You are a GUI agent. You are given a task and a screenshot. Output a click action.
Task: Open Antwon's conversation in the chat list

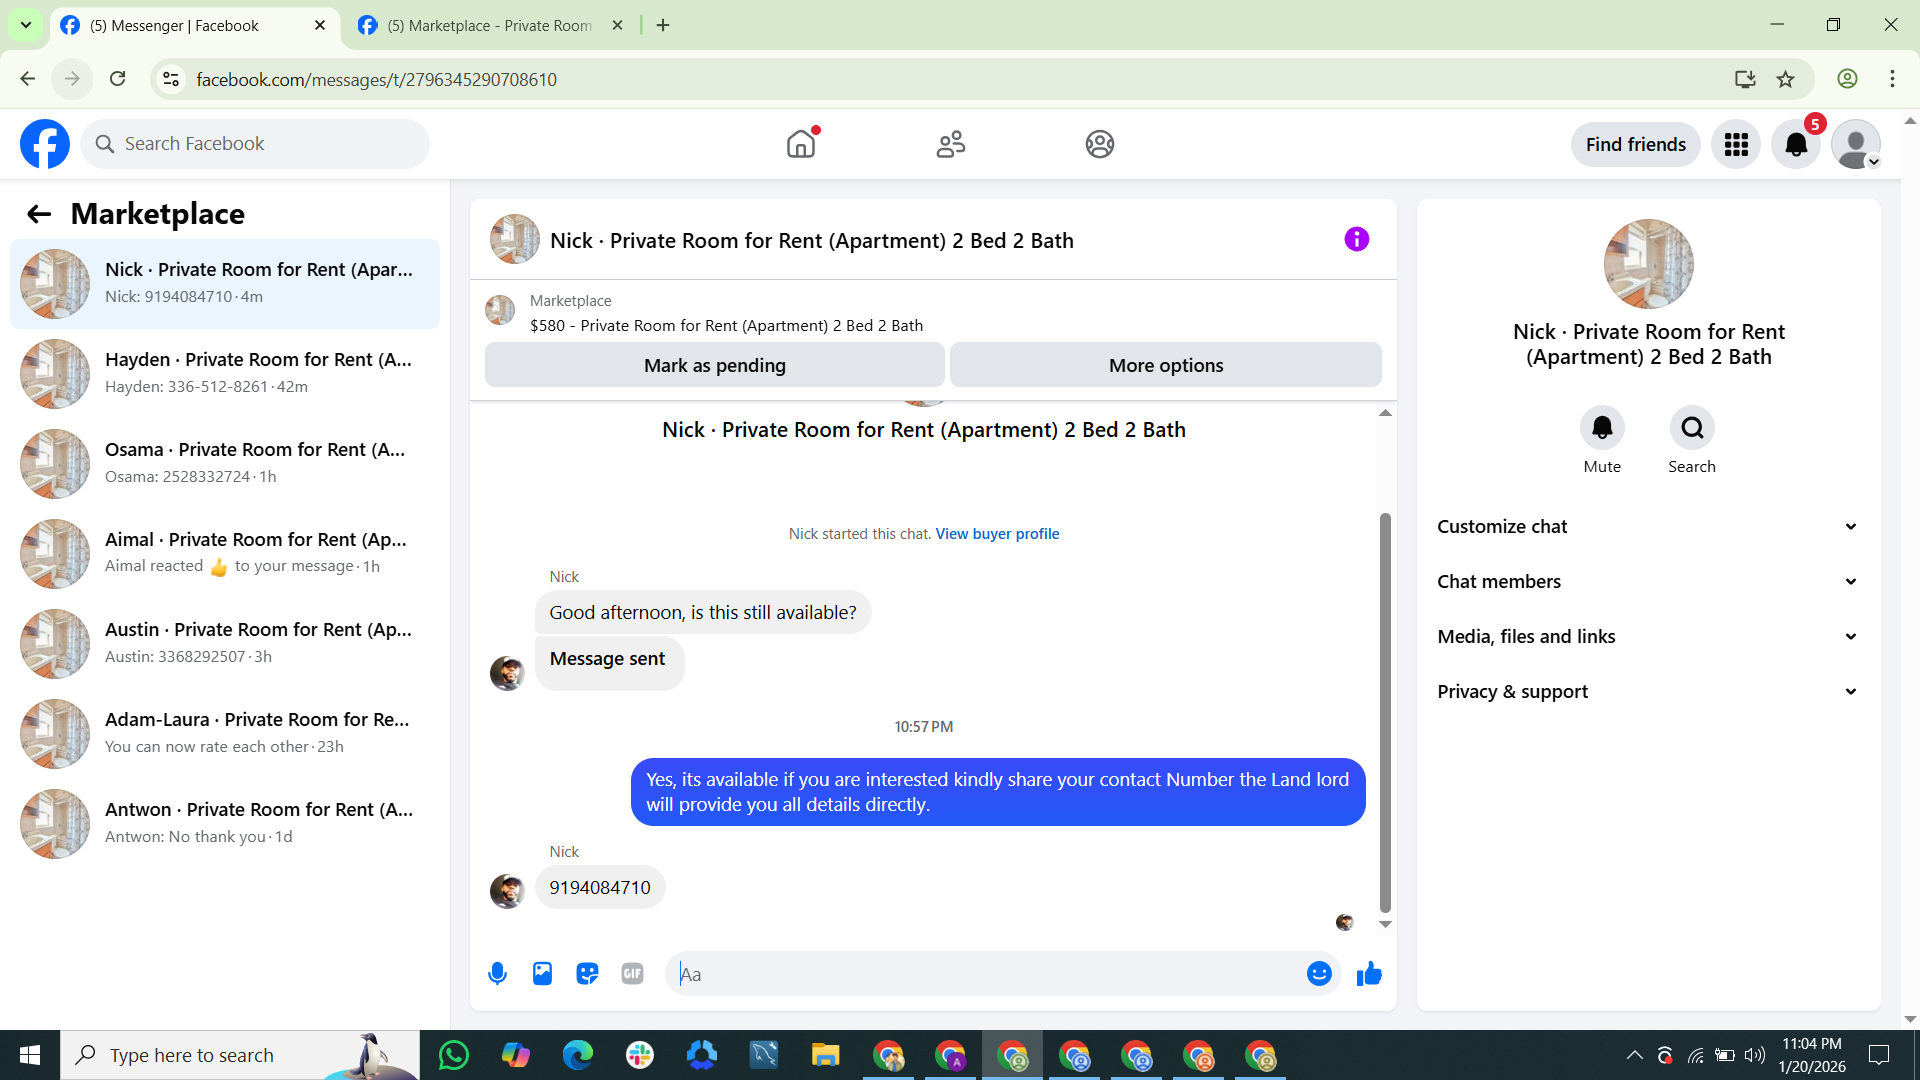[x=225, y=824]
